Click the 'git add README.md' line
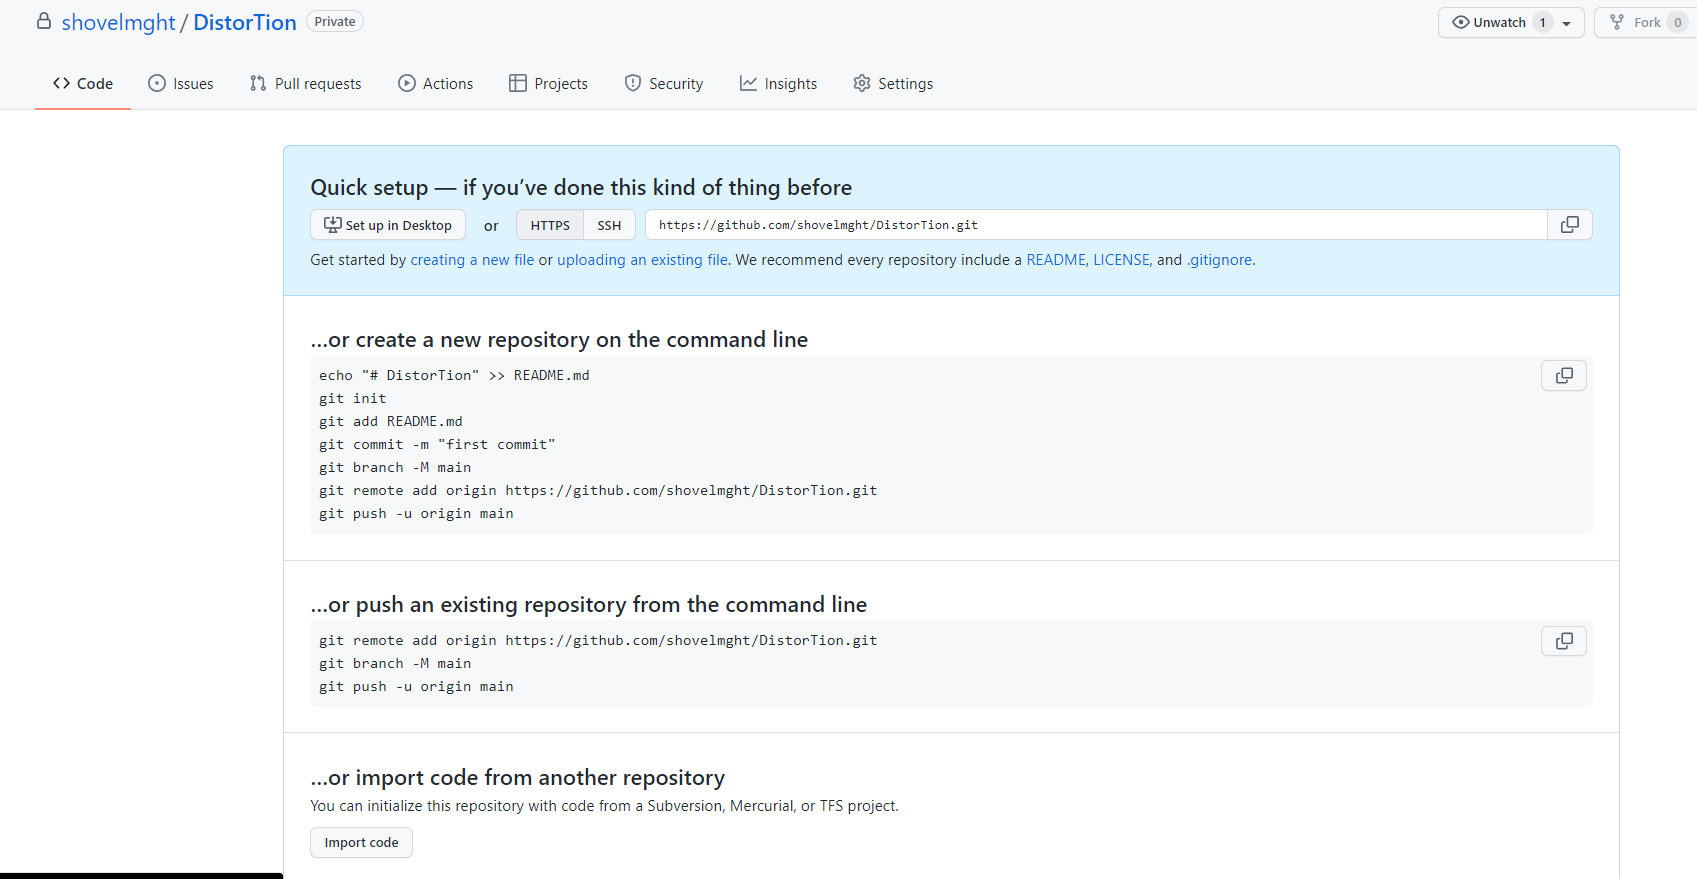The width and height of the screenshot is (1697, 879). pos(391,421)
